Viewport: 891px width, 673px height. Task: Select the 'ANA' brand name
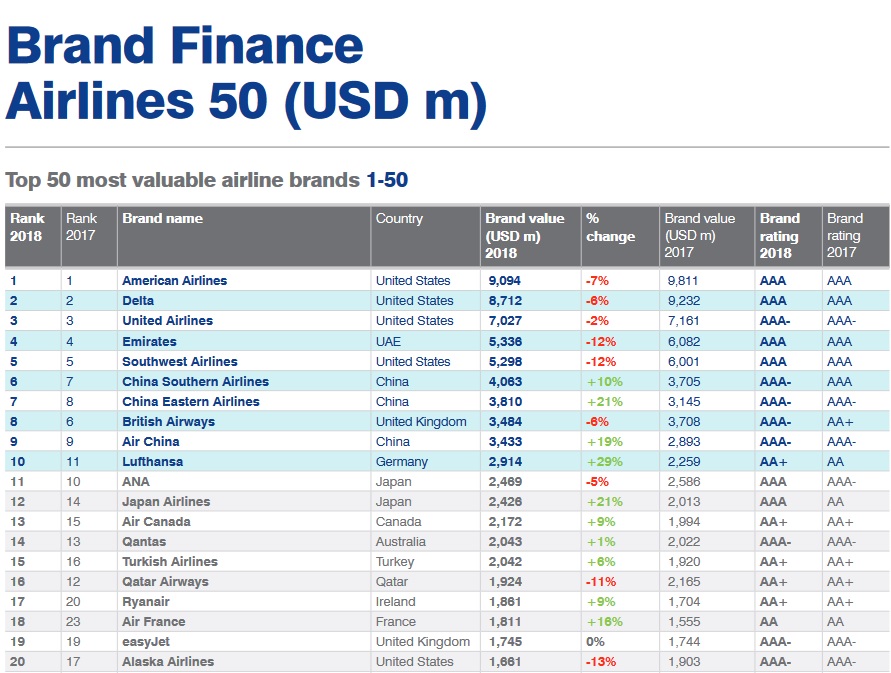[x=136, y=481]
